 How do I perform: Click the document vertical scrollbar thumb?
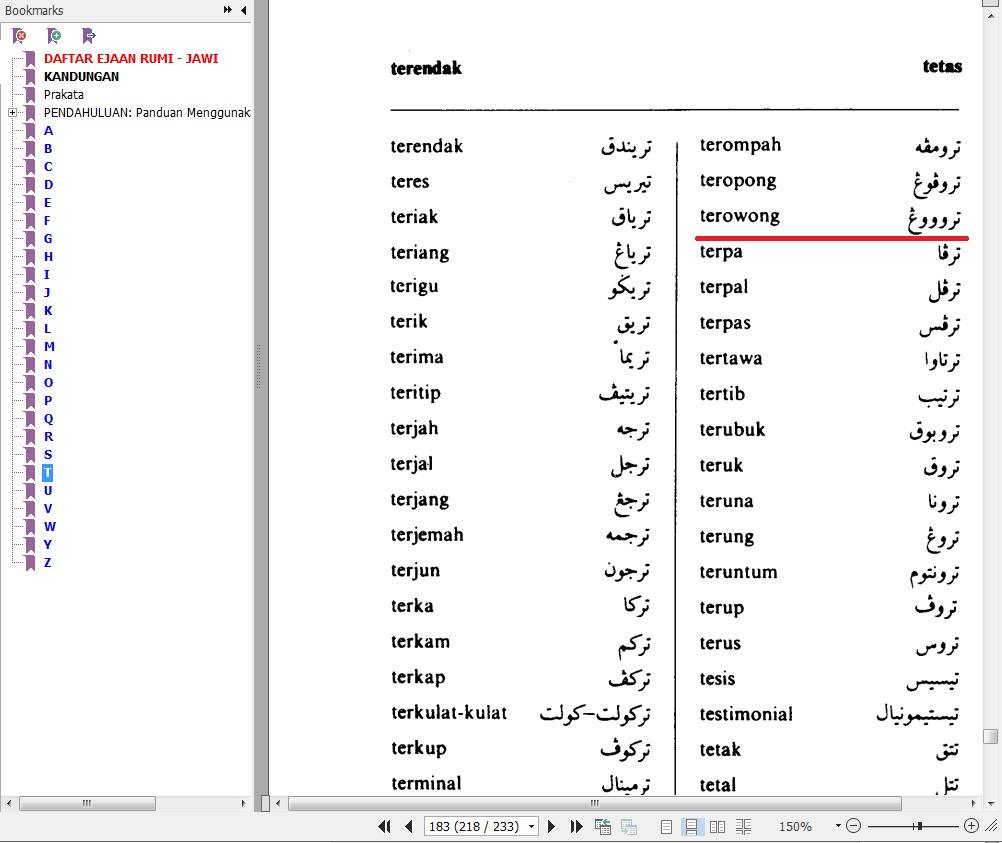click(x=990, y=736)
